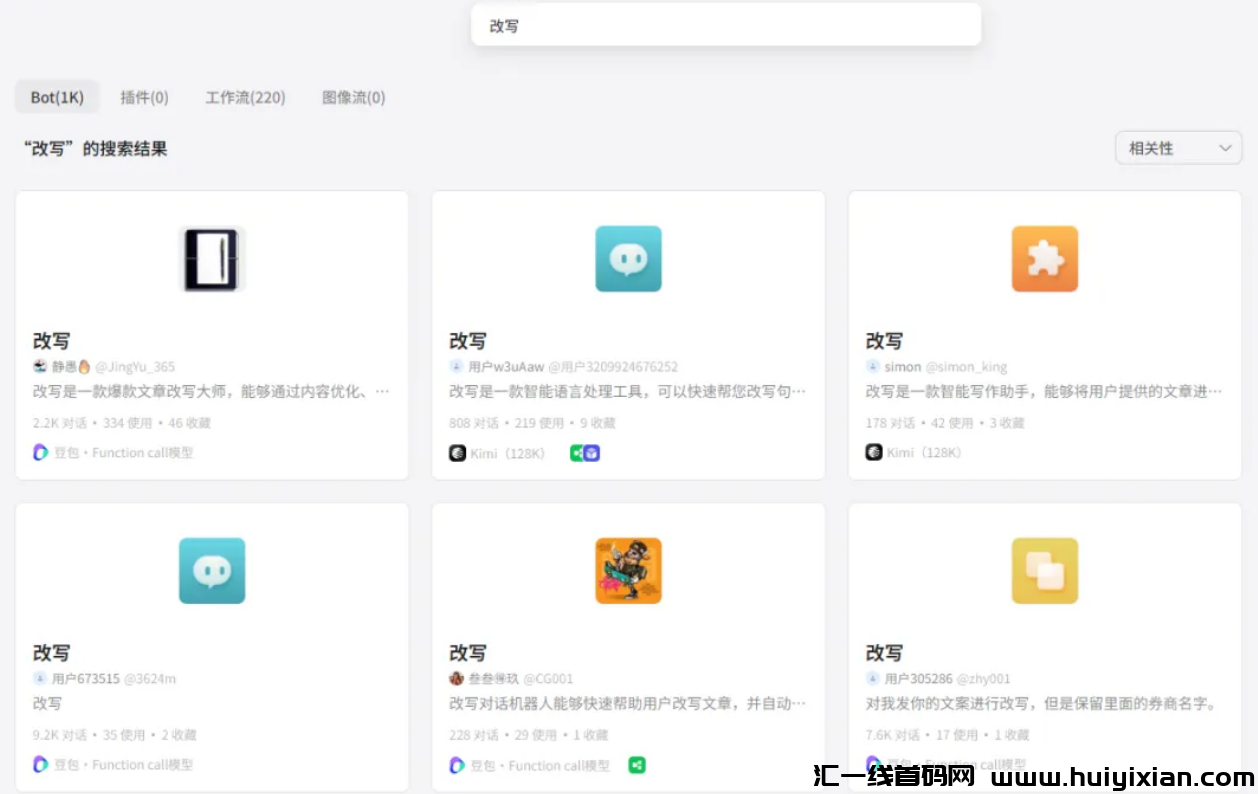Click the orange puzzle-piece avatar of simon's 改写 bot
Image resolution: width=1258 pixels, height=794 pixels.
pyautogui.click(x=1044, y=258)
